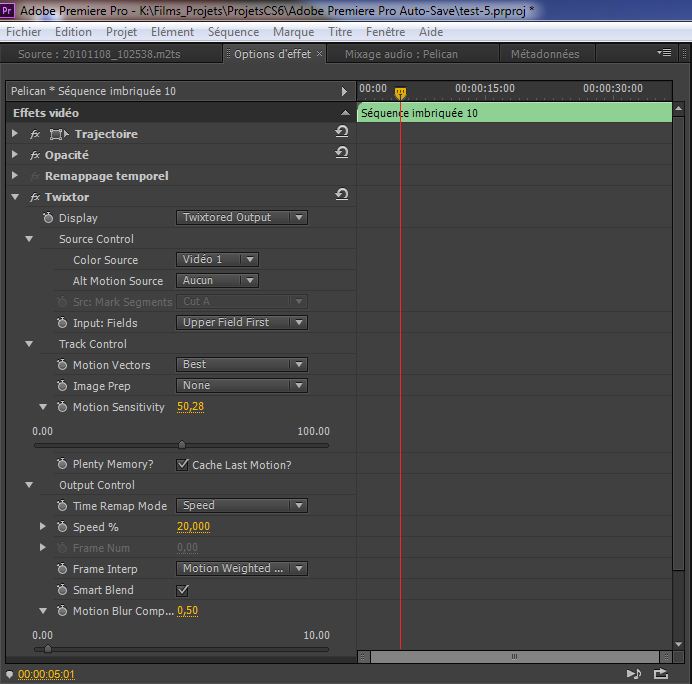
Task: Reset the Opacité effect
Action: pos(342,153)
